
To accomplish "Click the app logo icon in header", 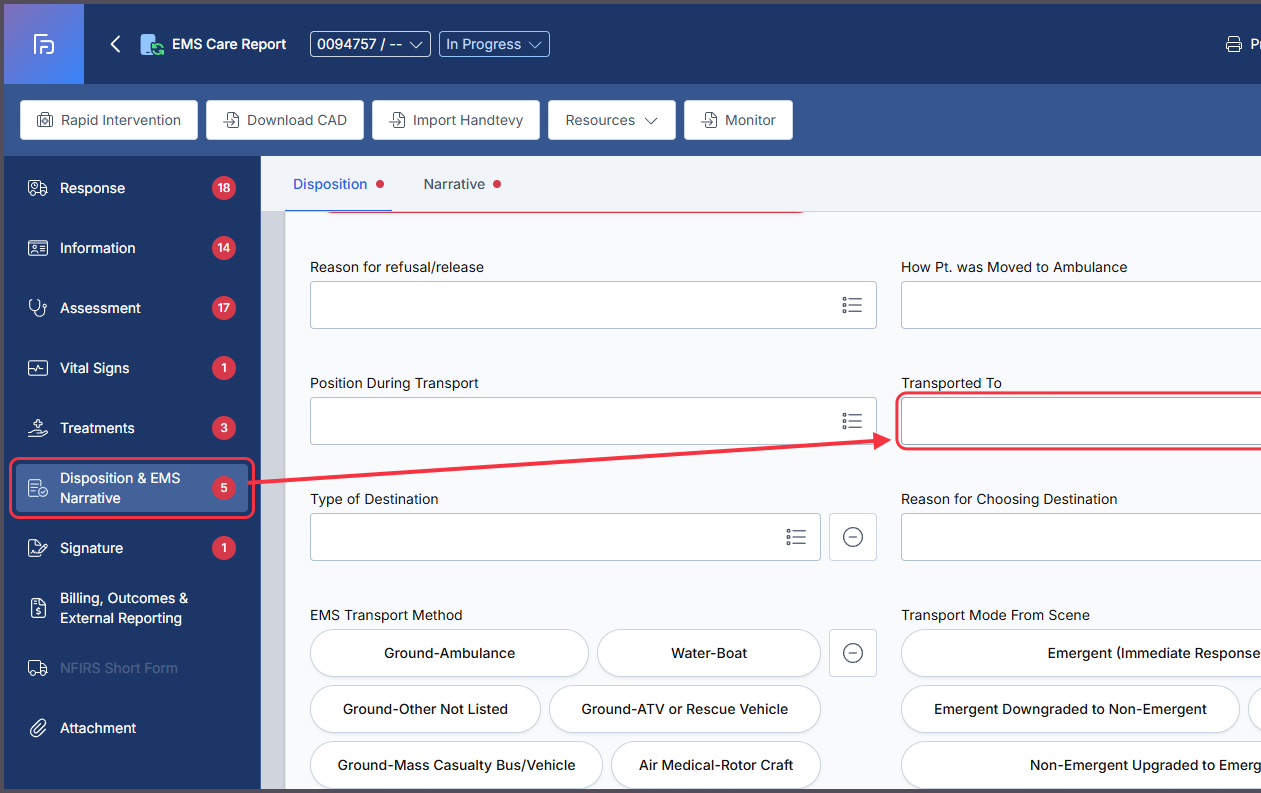I will [43, 44].
